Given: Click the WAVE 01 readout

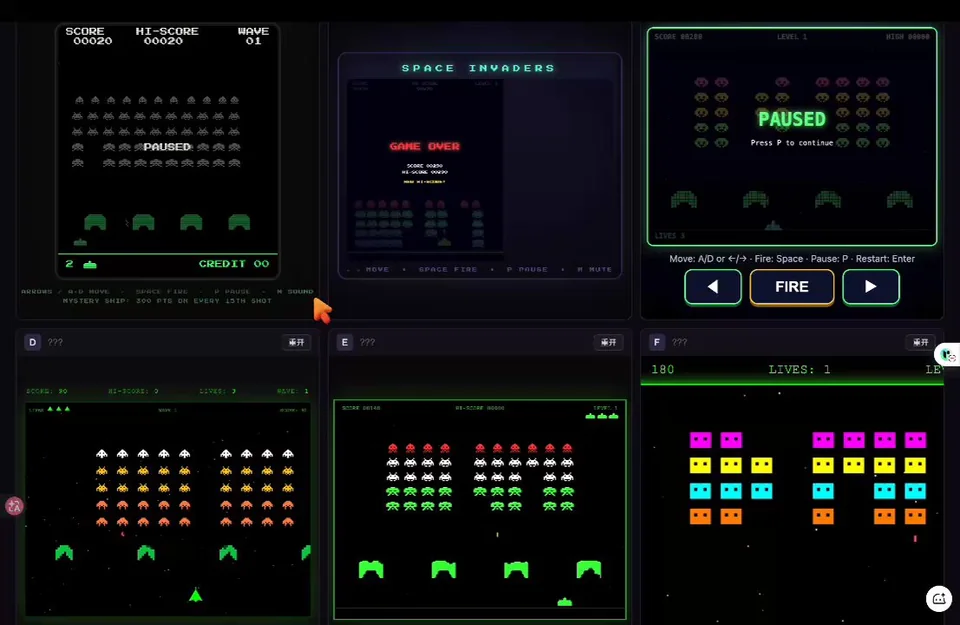Looking at the screenshot, I should (253, 36).
